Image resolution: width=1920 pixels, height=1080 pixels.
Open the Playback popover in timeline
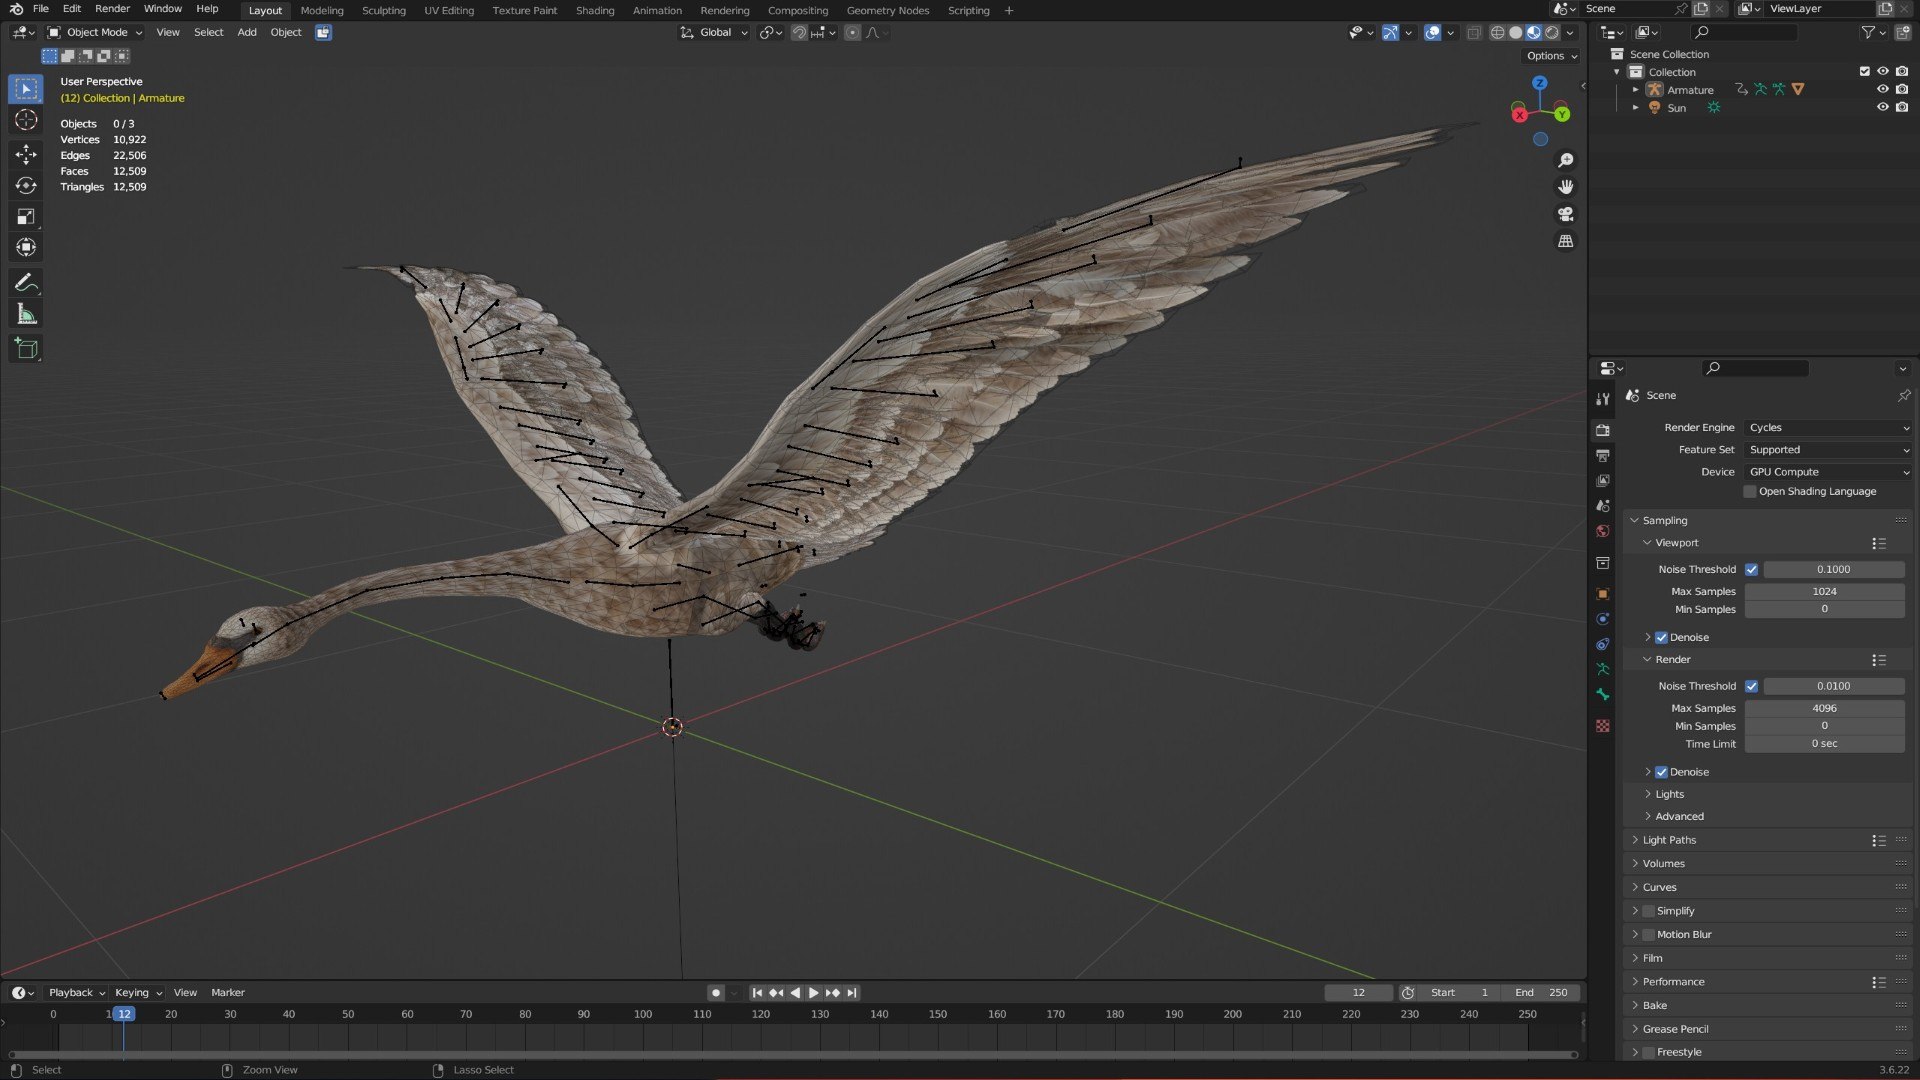click(x=77, y=993)
